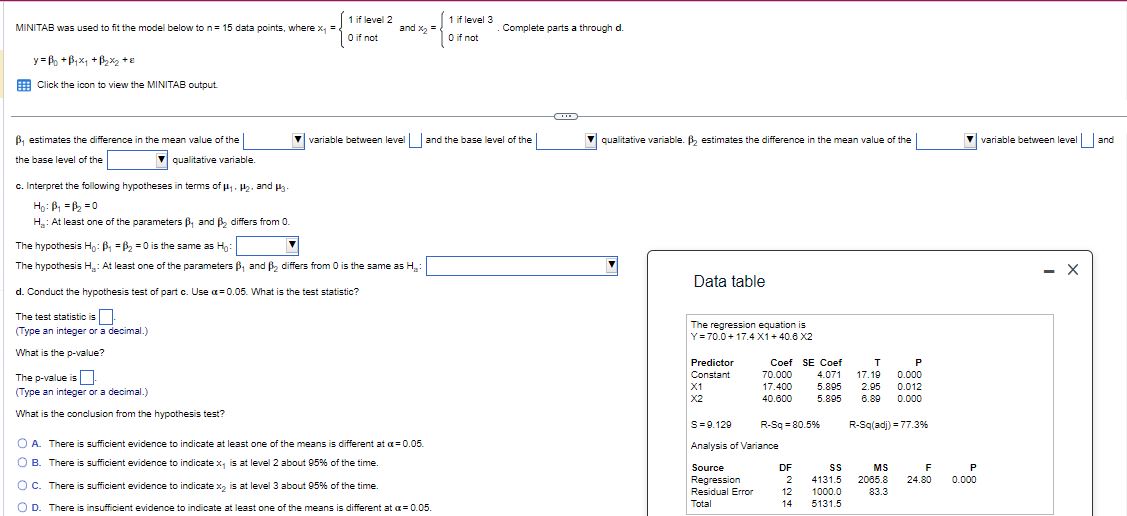Select option C about x2 at level 3
The height and width of the screenshot is (516, 1127).
click(x=23, y=486)
